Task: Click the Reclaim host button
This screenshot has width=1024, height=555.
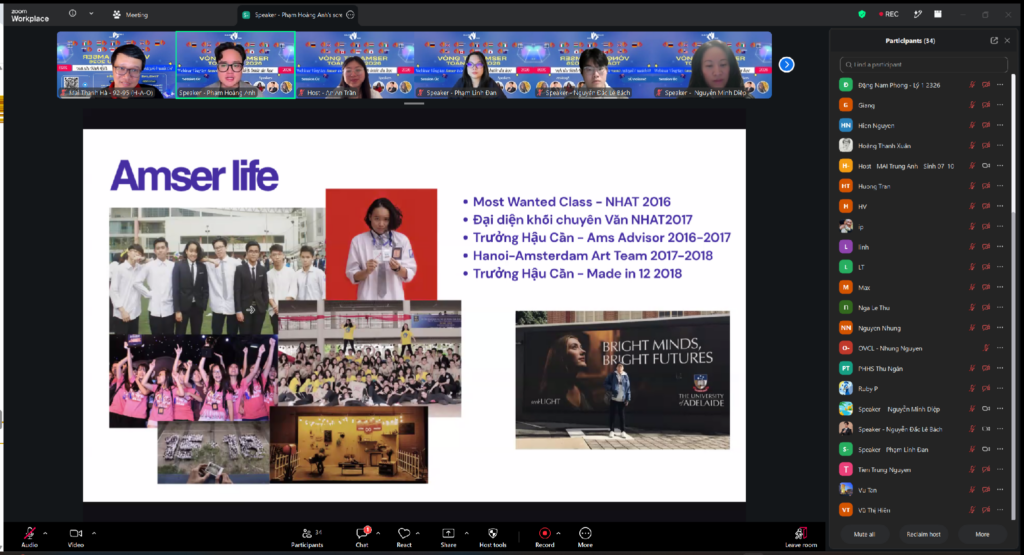Action: [923, 534]
